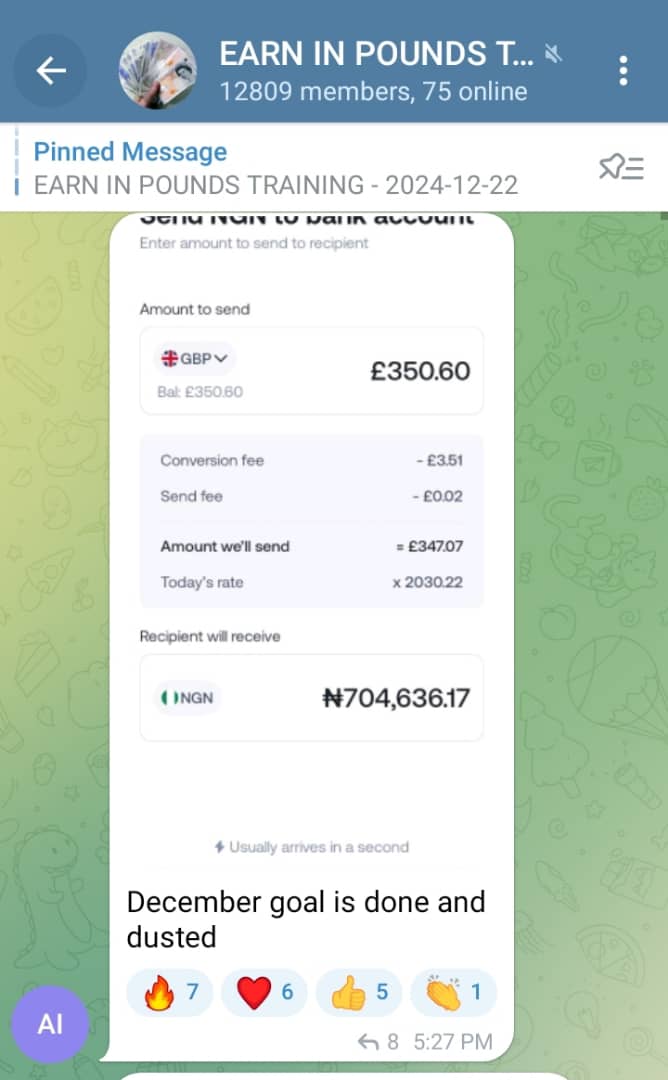Click the lightning bolt arrival icon
The width and height of the screenshot is (668, 1080).
[x=219, y=847]
